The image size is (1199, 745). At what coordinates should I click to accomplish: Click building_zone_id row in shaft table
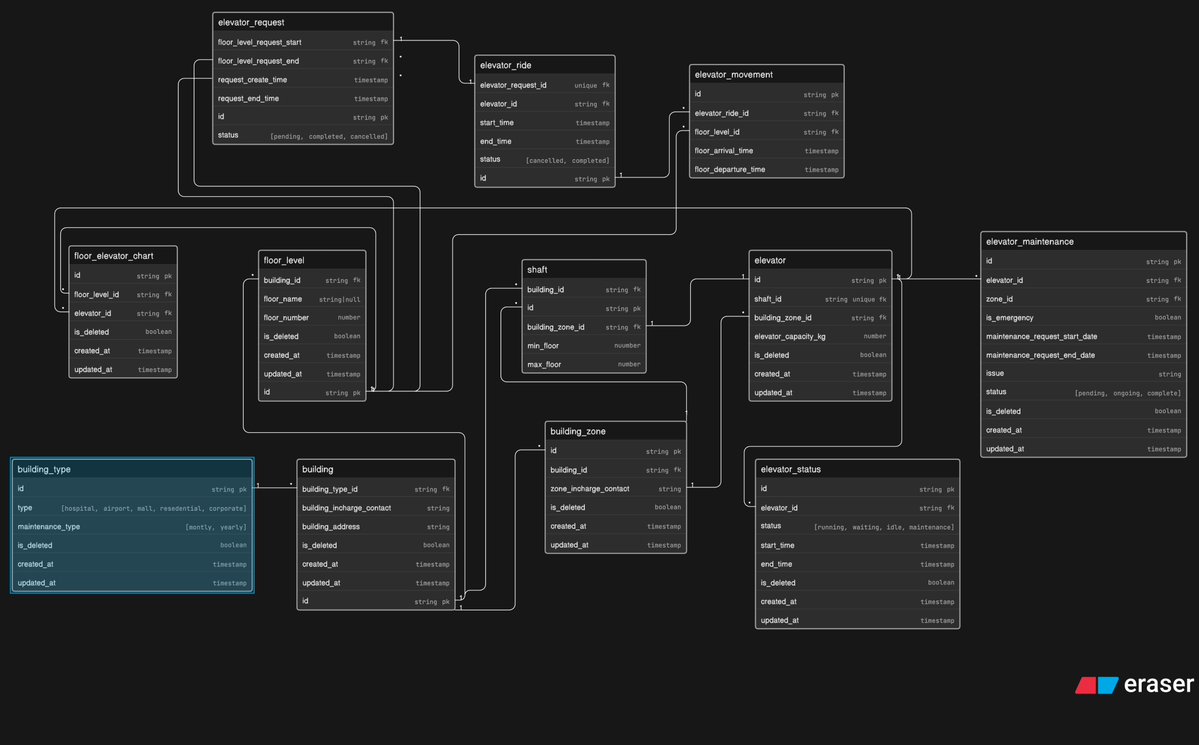coord(583,327)
